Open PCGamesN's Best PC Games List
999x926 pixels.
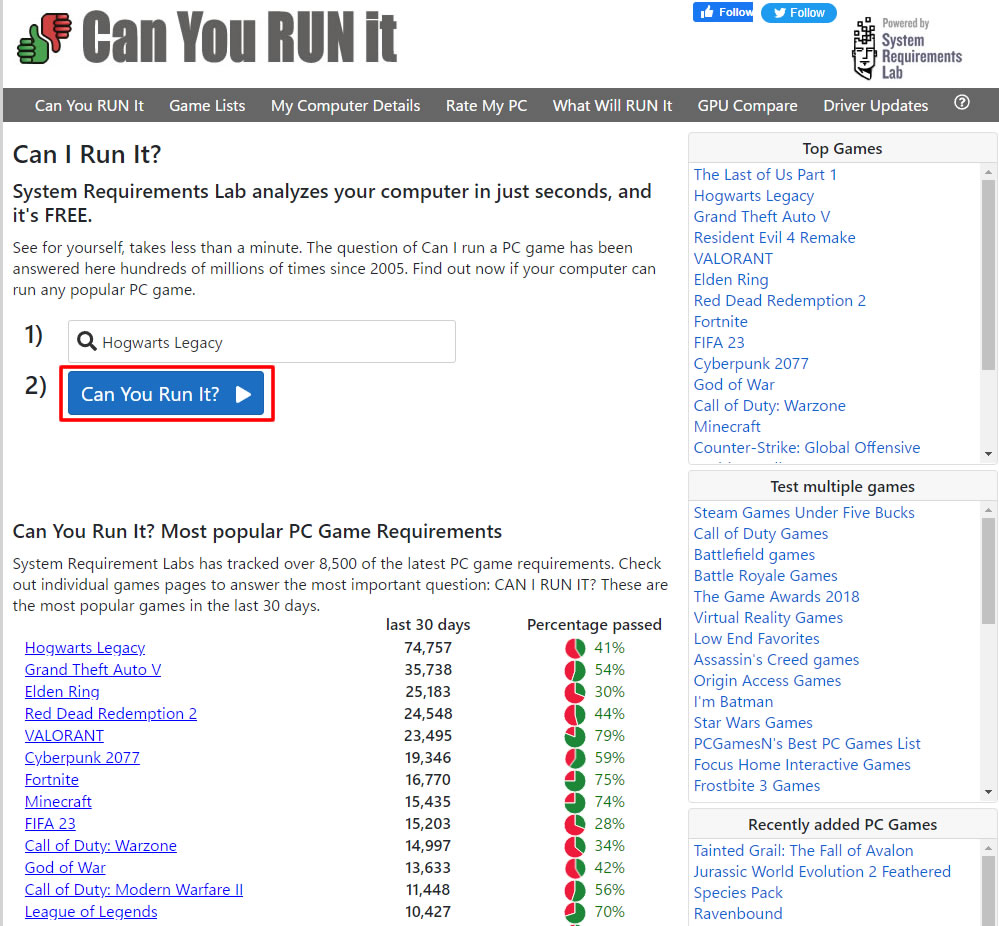pos(807,744)
